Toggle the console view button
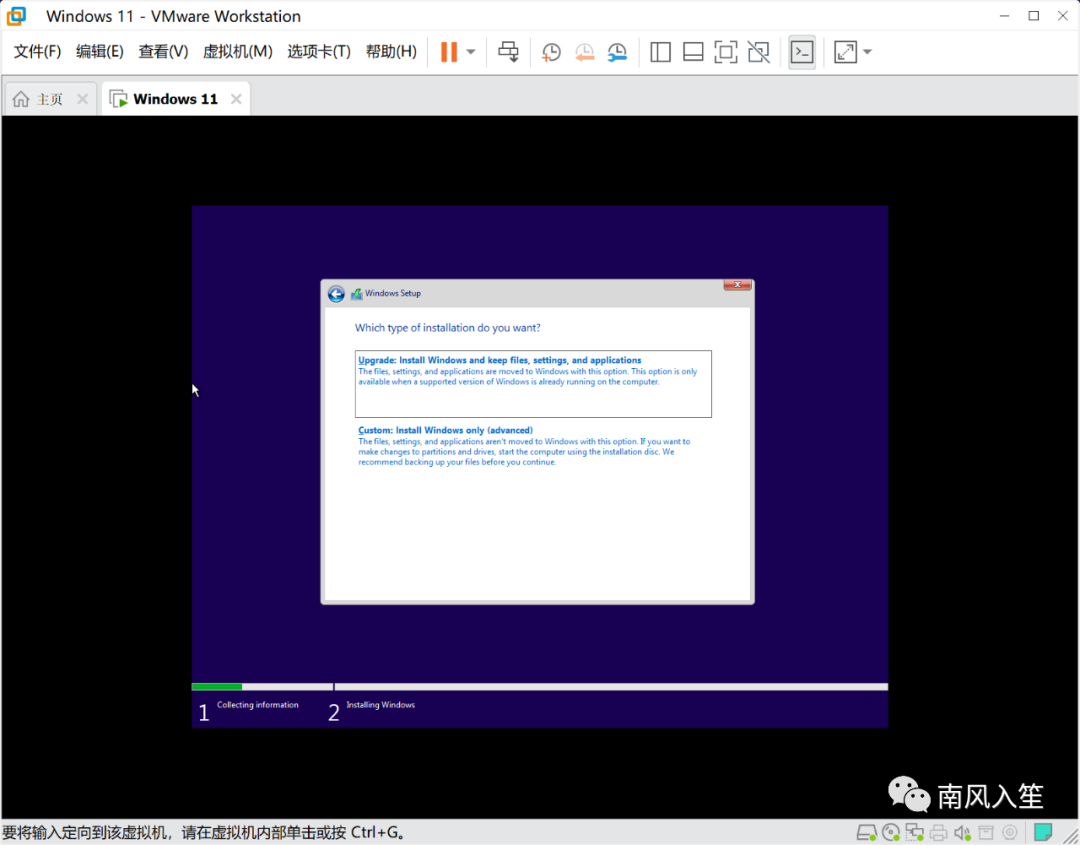Image resolution: width=1080 pixels, height=845 pixels. [802, 52]
